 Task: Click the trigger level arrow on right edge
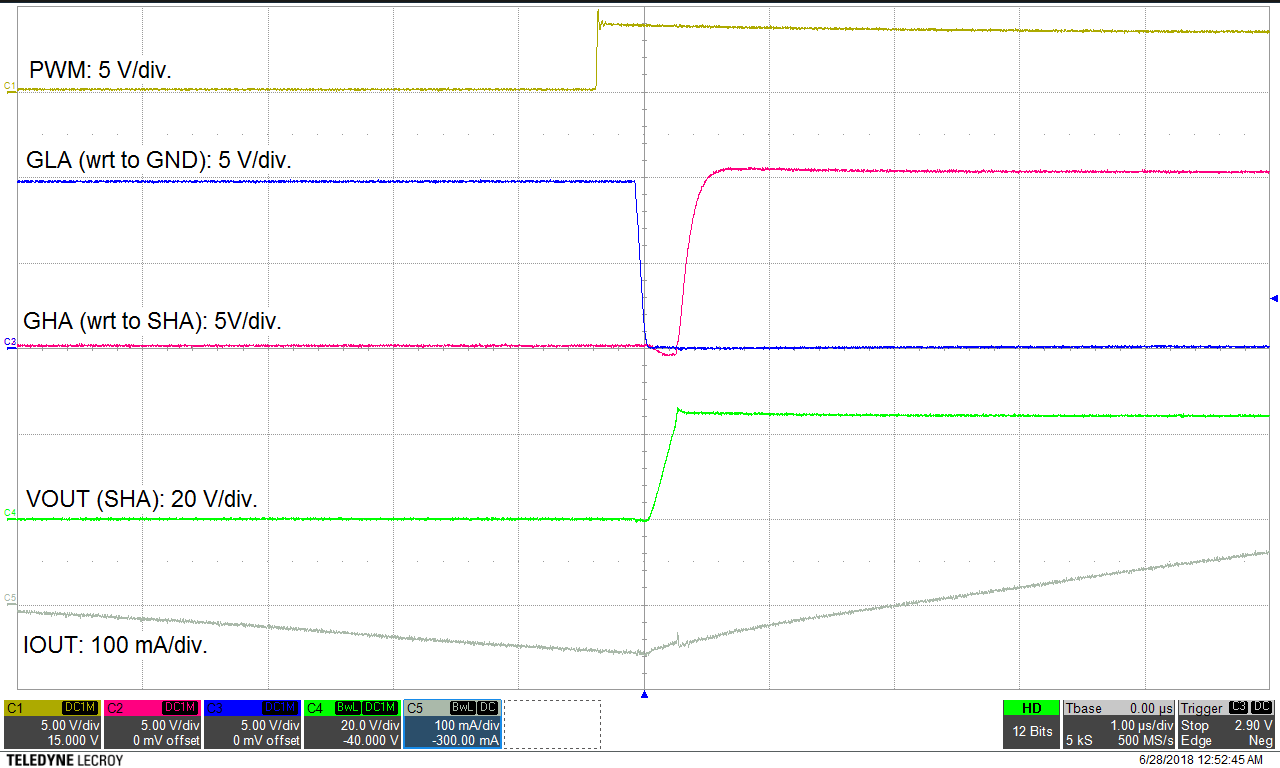click(1273, 297)
